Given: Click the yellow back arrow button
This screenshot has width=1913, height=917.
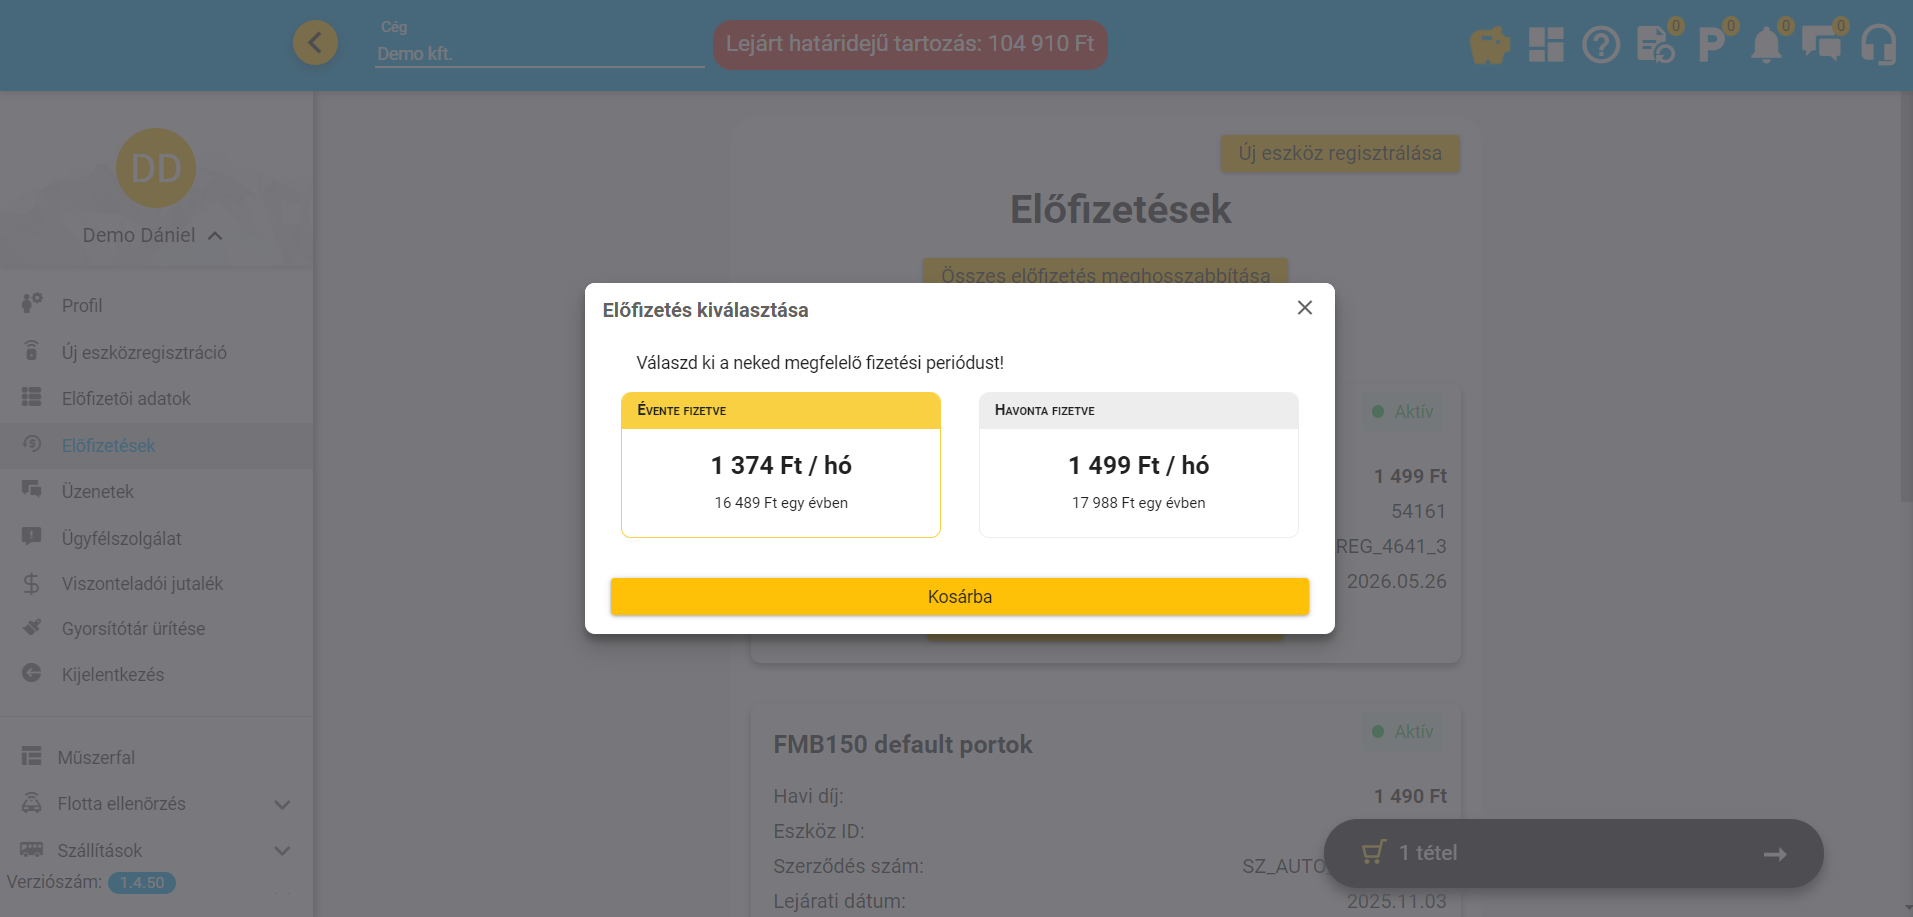Looking at the screenshot, I should 315,43.
